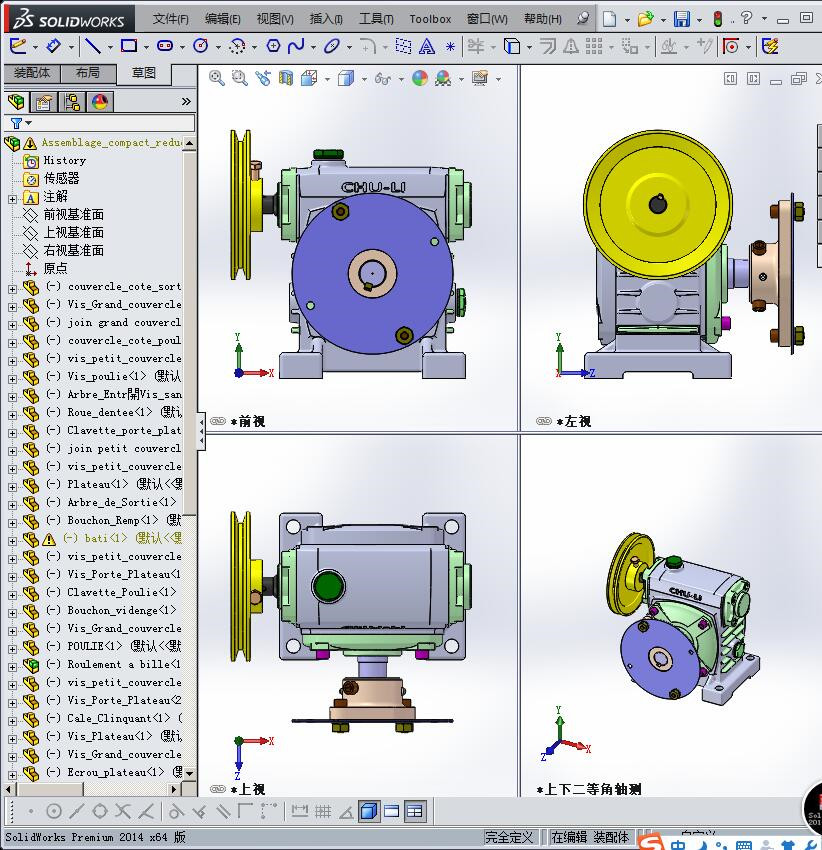Select the 前视基准面 plane

point(73,215)
